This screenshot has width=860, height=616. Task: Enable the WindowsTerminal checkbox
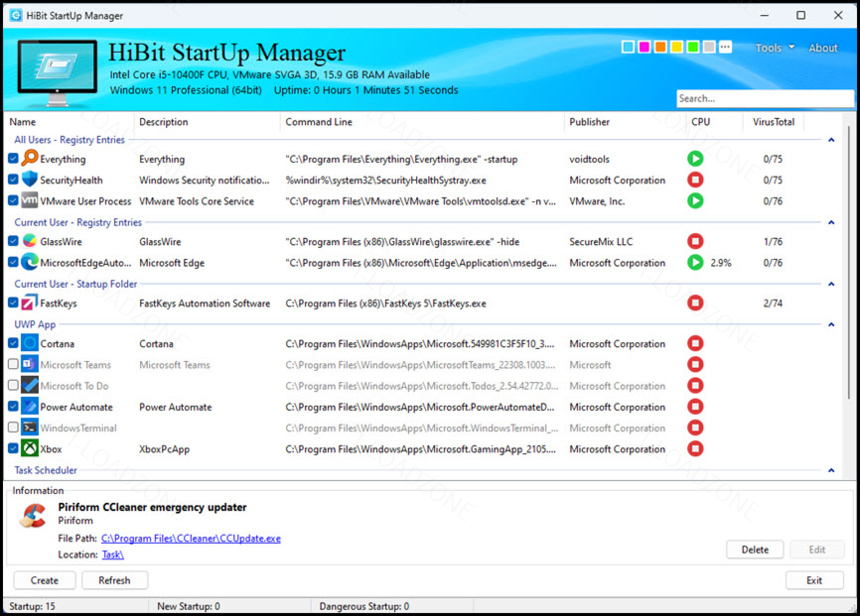click(x=13, y=427)
